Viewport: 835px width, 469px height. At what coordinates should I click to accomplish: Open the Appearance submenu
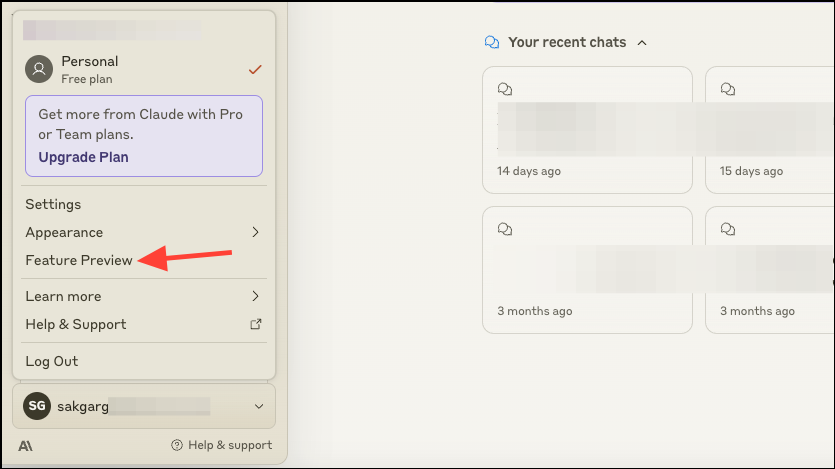click(144, 232)
